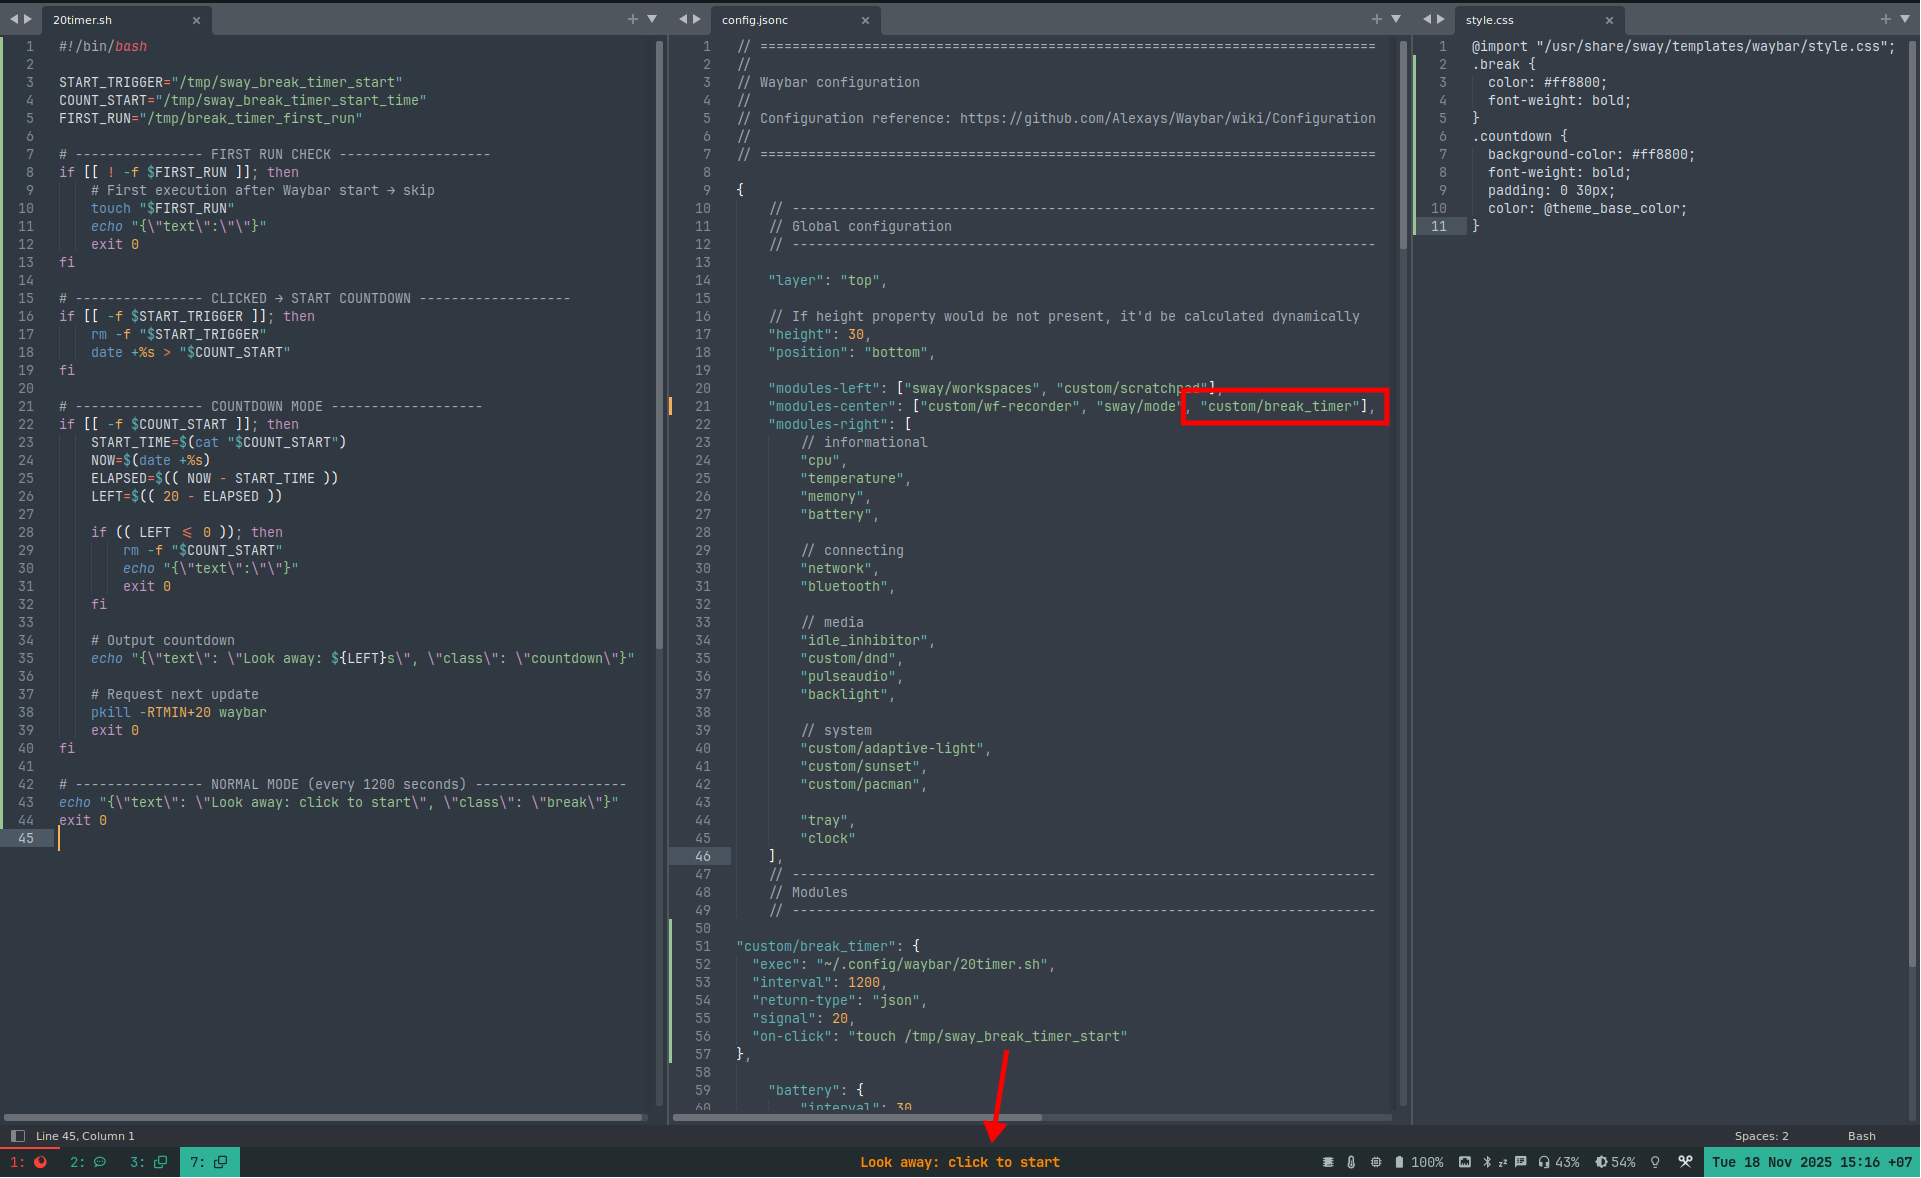1921x1178 pixels.
Task: Click 'Look away: click to start' timer
Action: (959, 1162)
